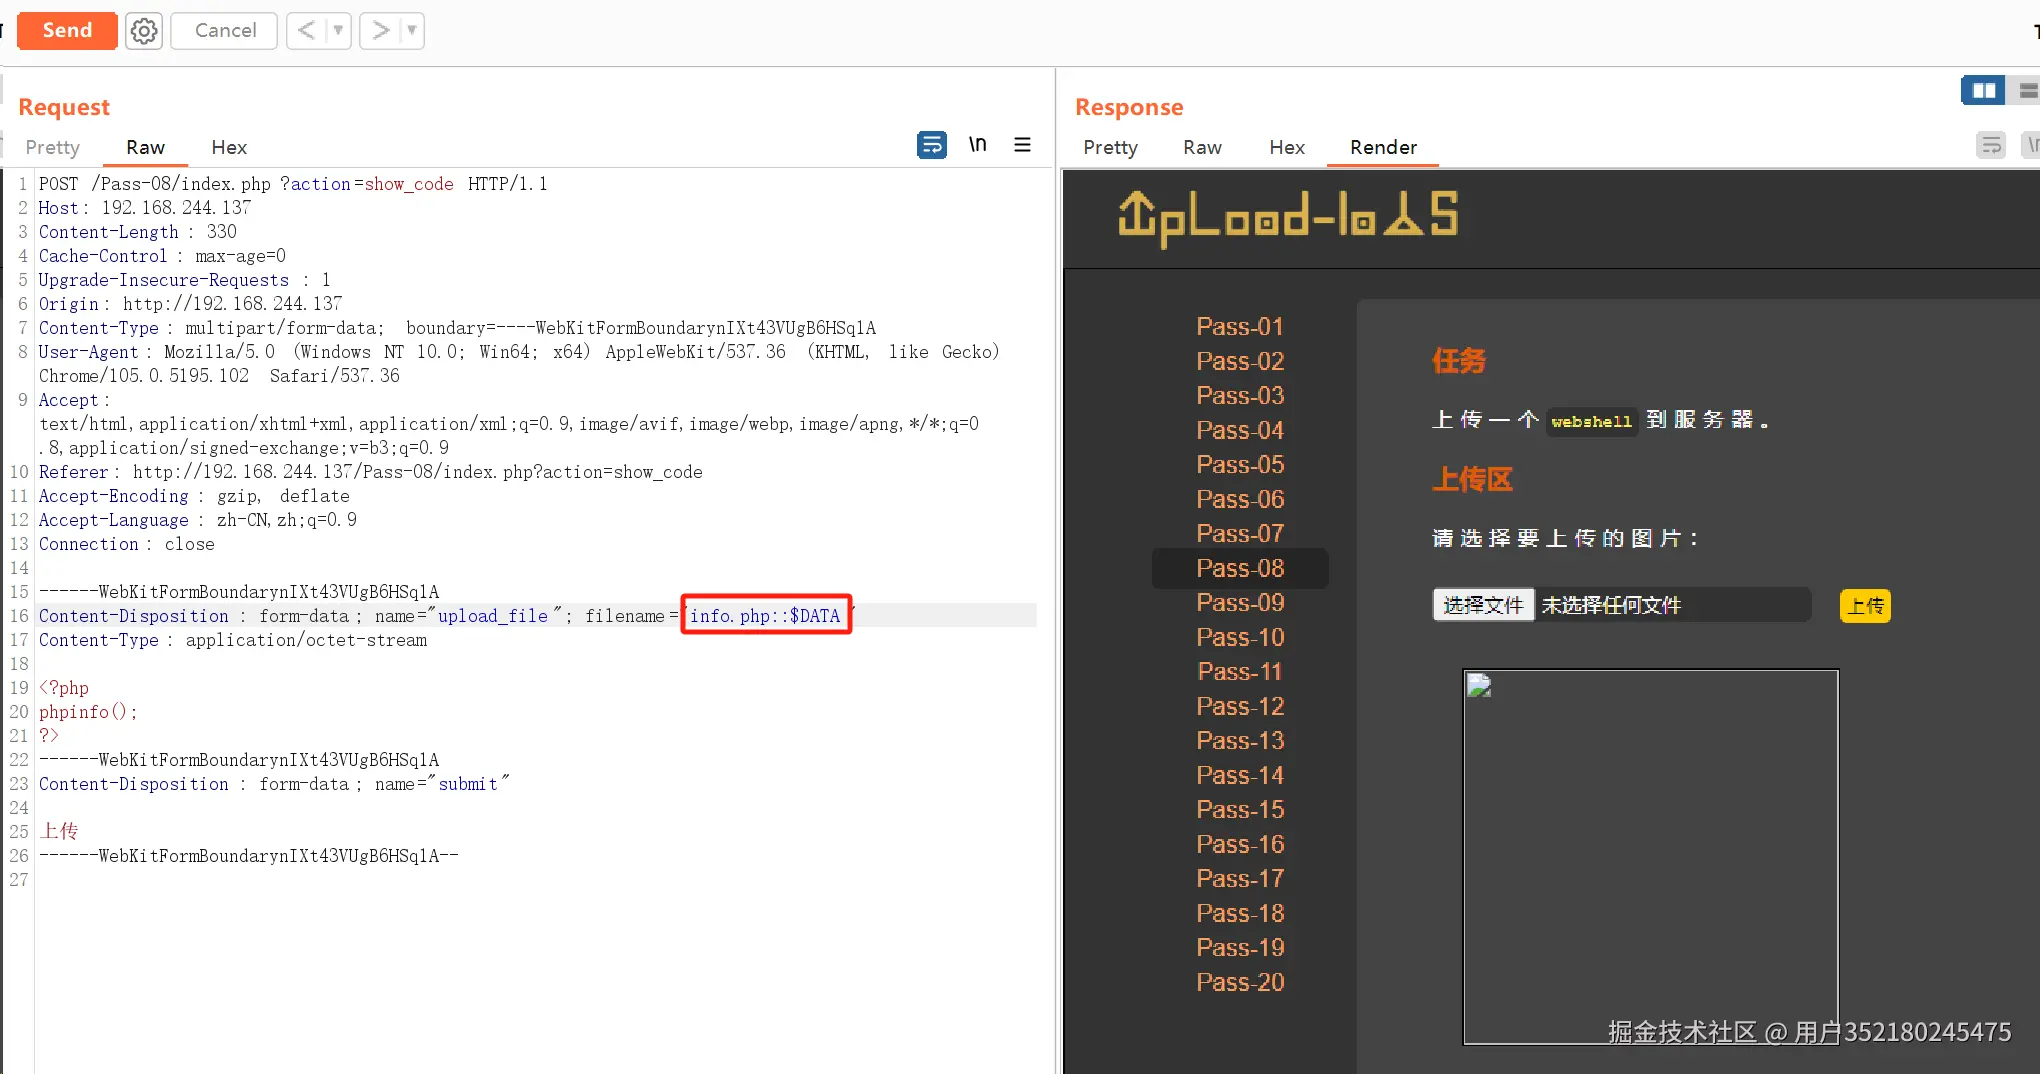Click the Referer header line

(371, 472)
